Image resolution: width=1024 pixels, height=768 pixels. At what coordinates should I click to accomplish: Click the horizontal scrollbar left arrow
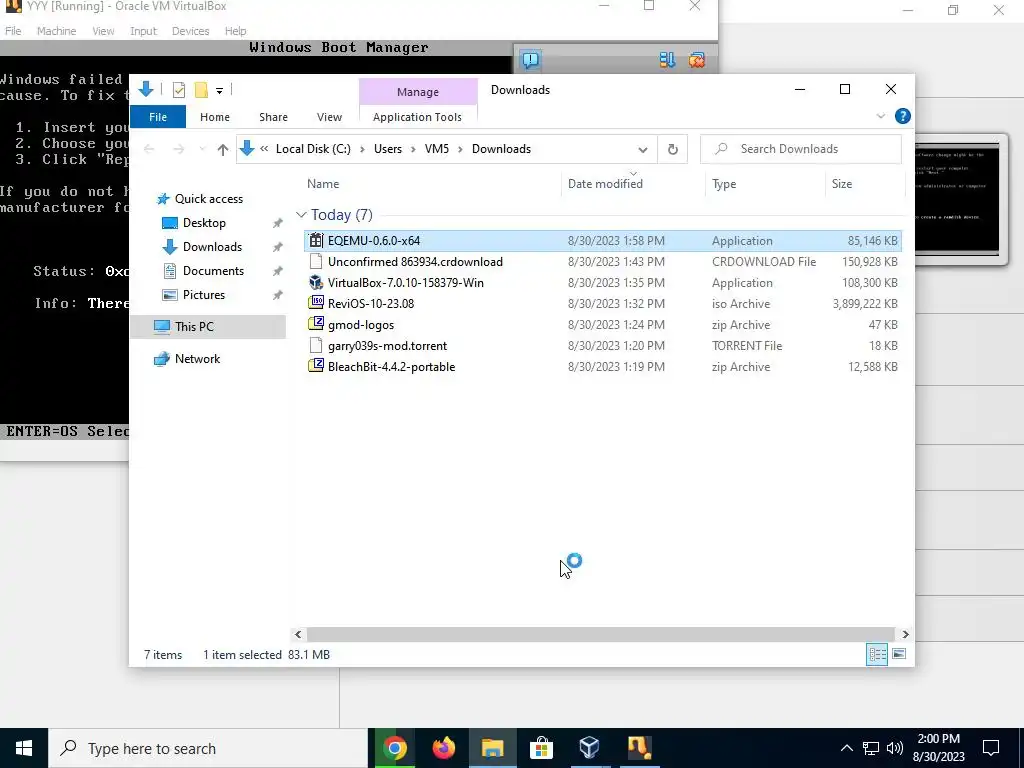click(298, 634)
